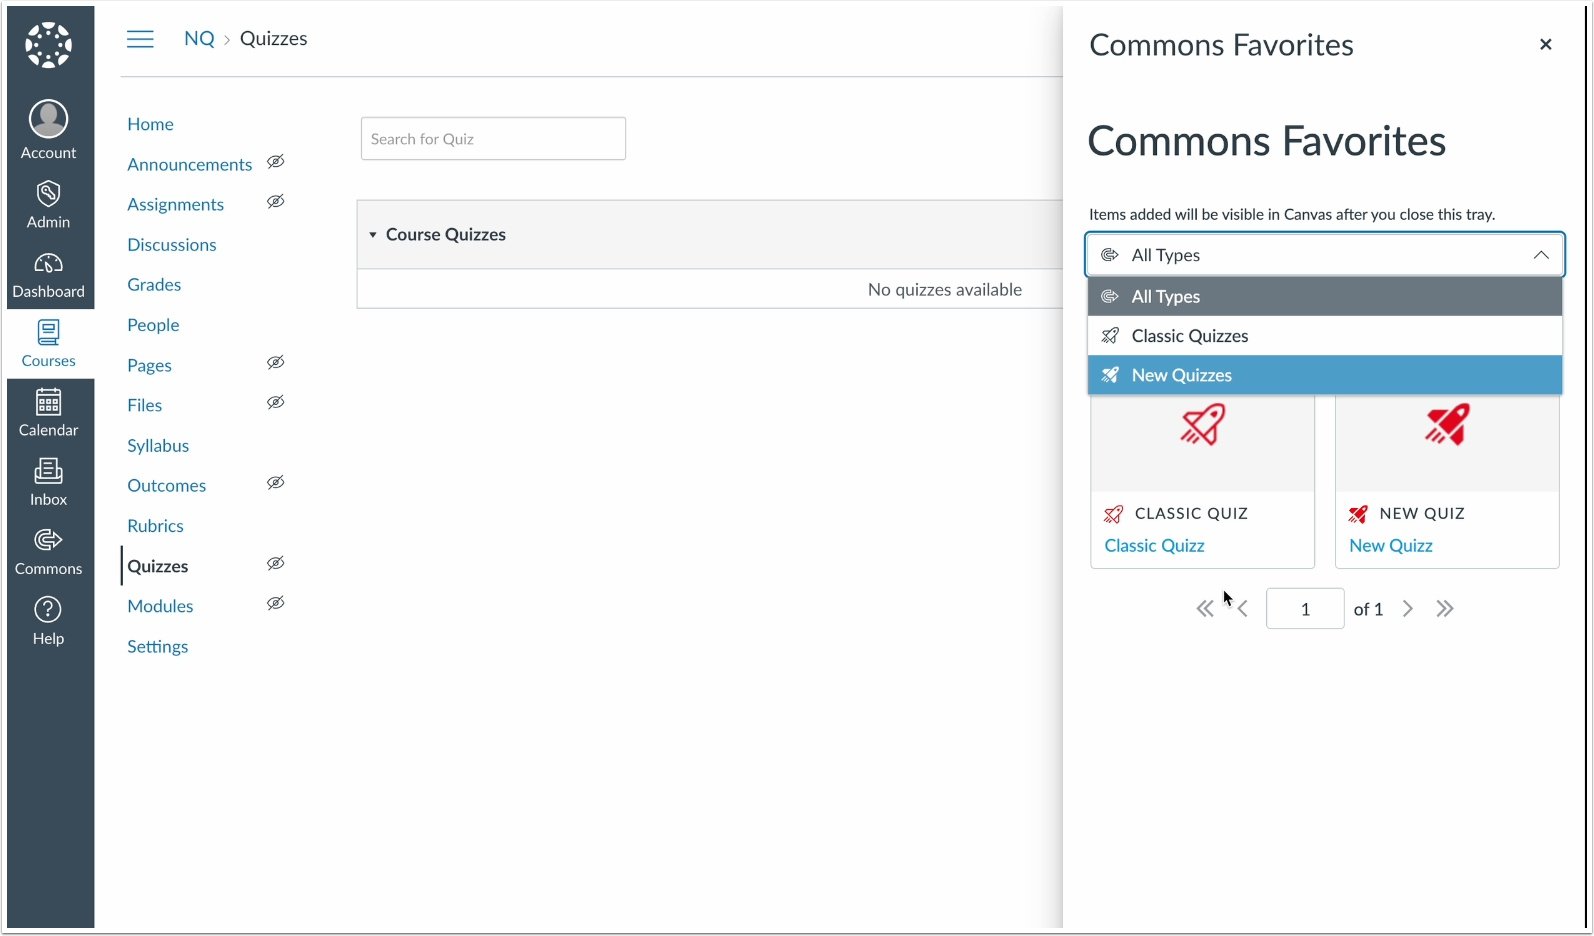Click the Search for Quiz field
This screenshot has height=936, width=1594.
point(493,139)
